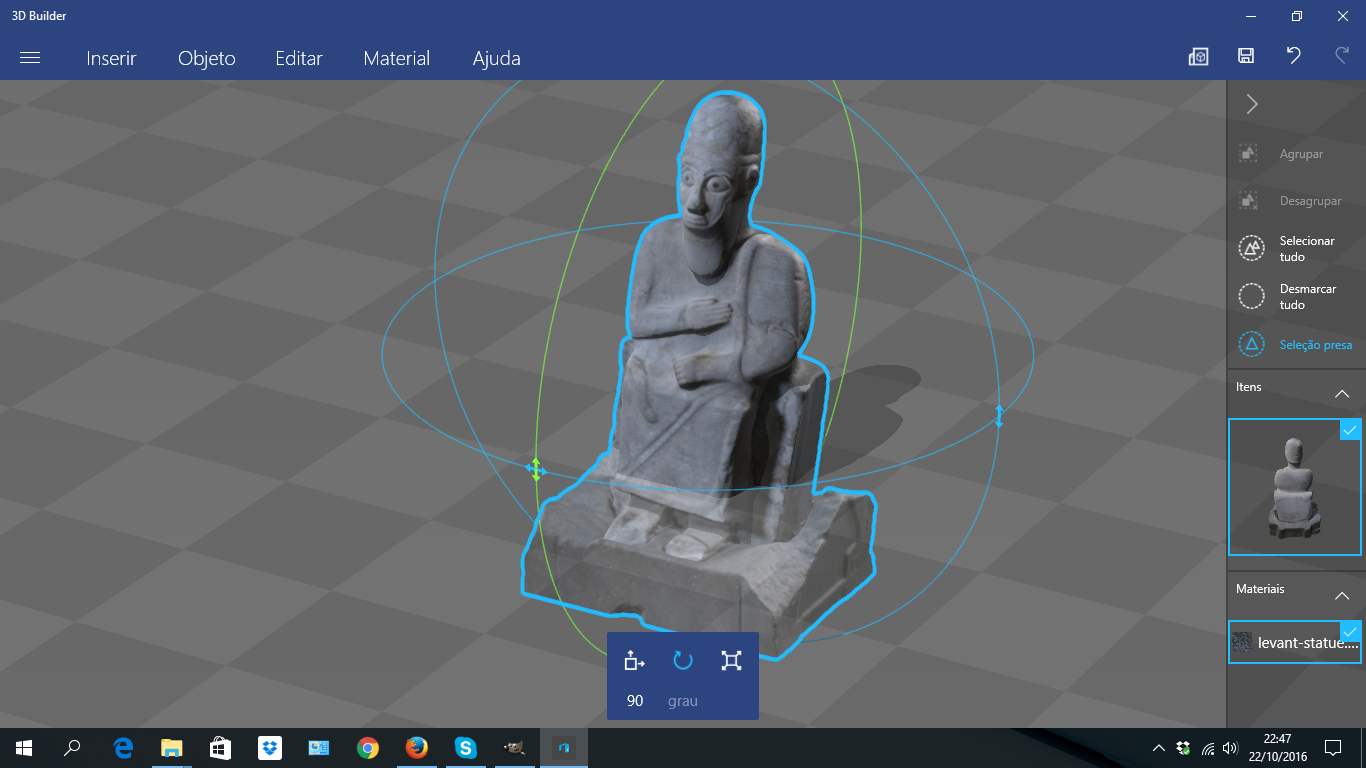Toggle the Seleção presa option

click(x=1296, y=345)
